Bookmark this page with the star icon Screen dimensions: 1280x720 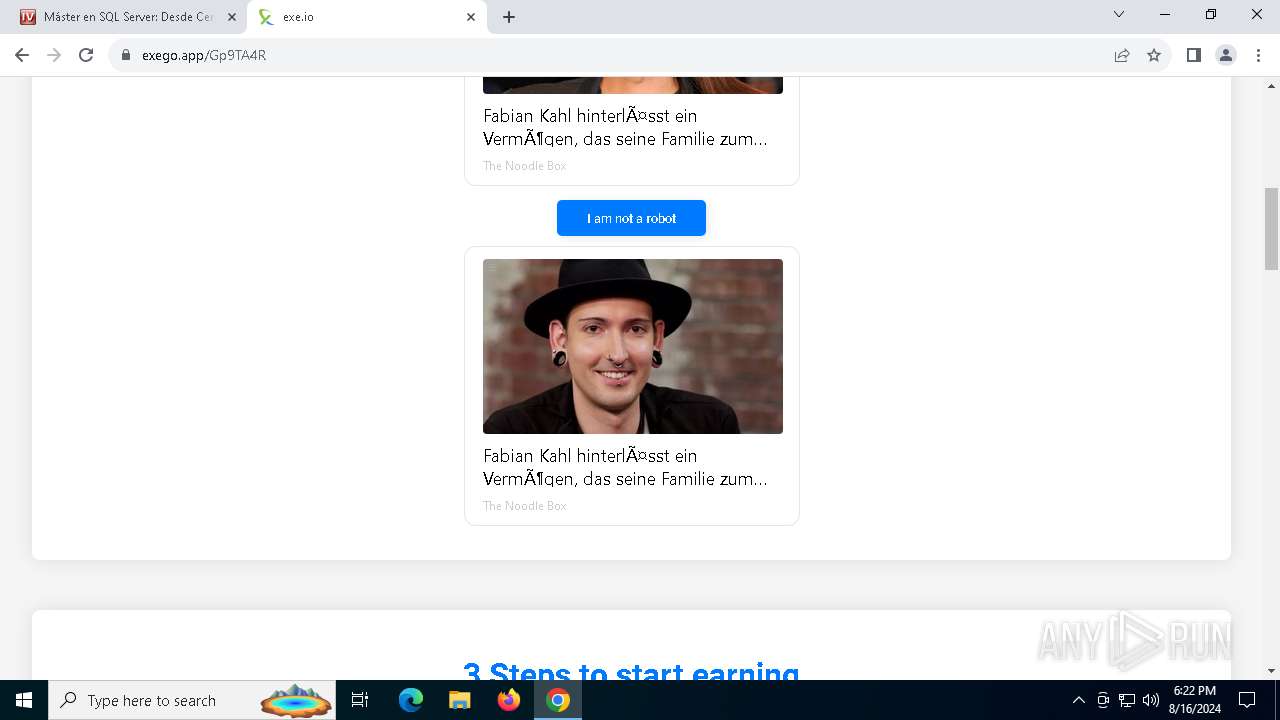(1154, 55)
